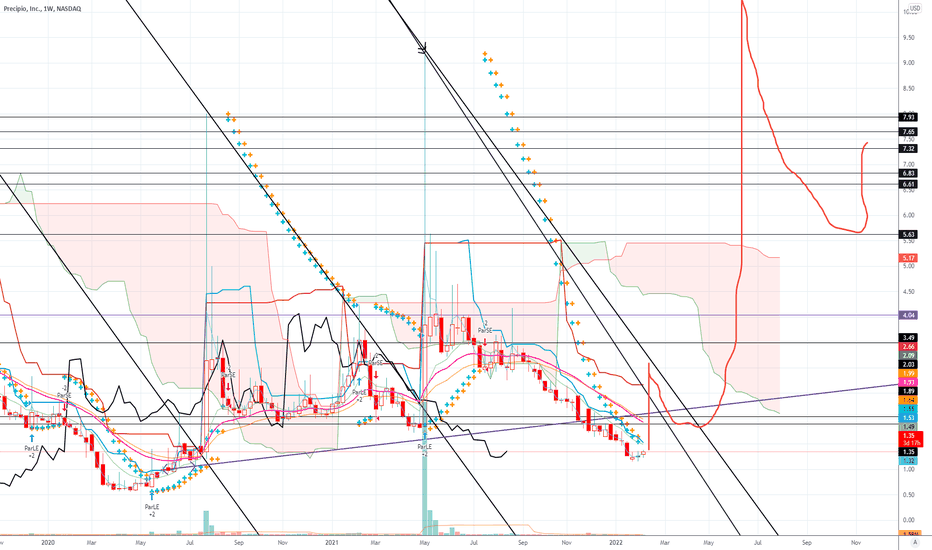
Task: Click the light blue 1.32 tag
Action: 909,461
